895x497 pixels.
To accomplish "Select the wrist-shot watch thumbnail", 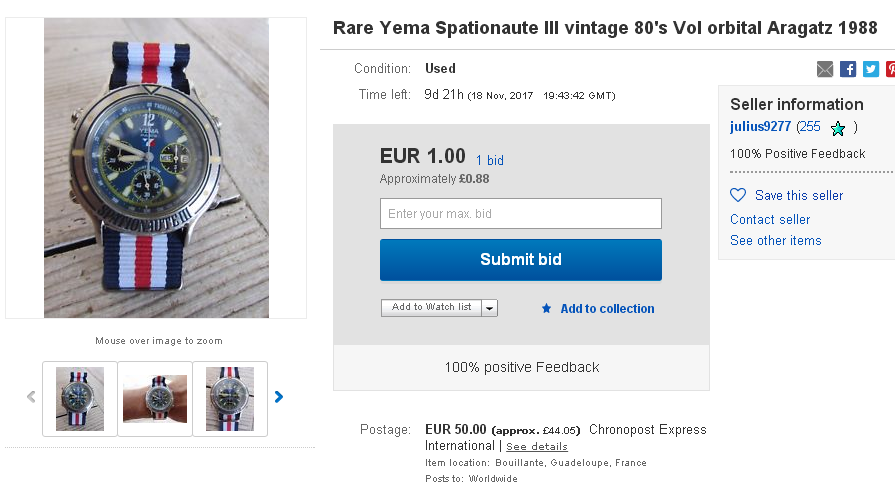I will click(155, 398).
